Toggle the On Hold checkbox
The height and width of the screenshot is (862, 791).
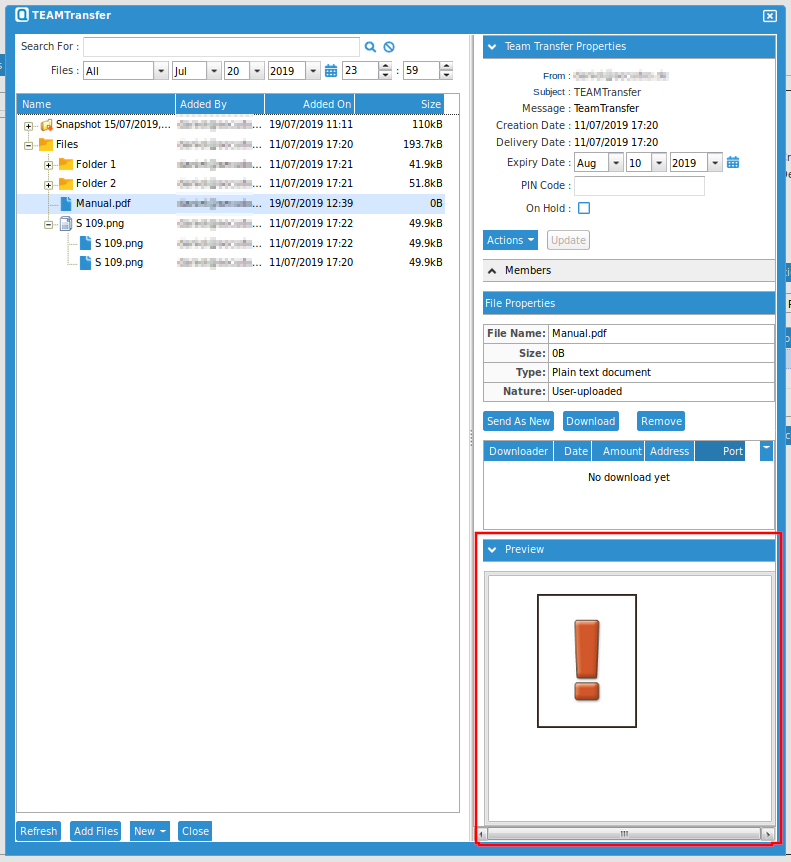(584, 208)
